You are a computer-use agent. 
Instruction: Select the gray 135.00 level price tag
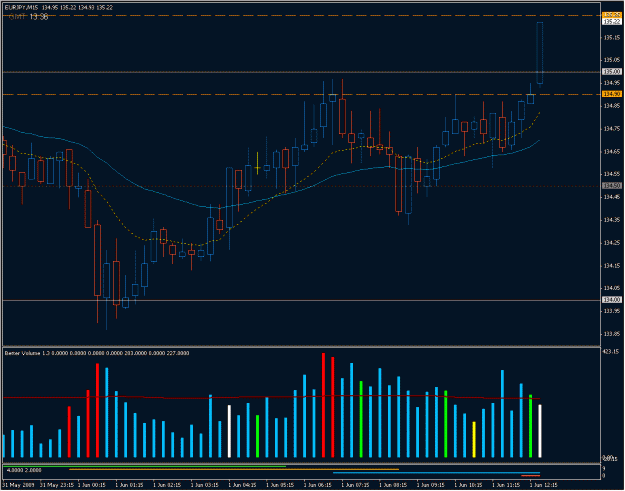coord(612,72)
